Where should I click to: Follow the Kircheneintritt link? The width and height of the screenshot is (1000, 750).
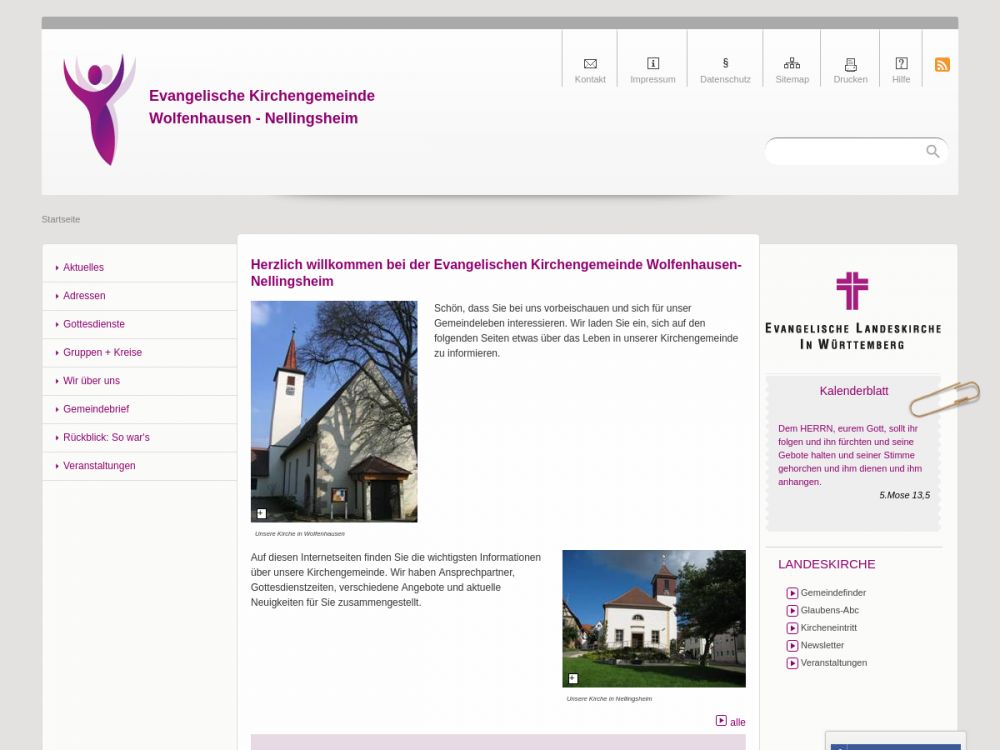pyautogui.click(x=828, y=628)
